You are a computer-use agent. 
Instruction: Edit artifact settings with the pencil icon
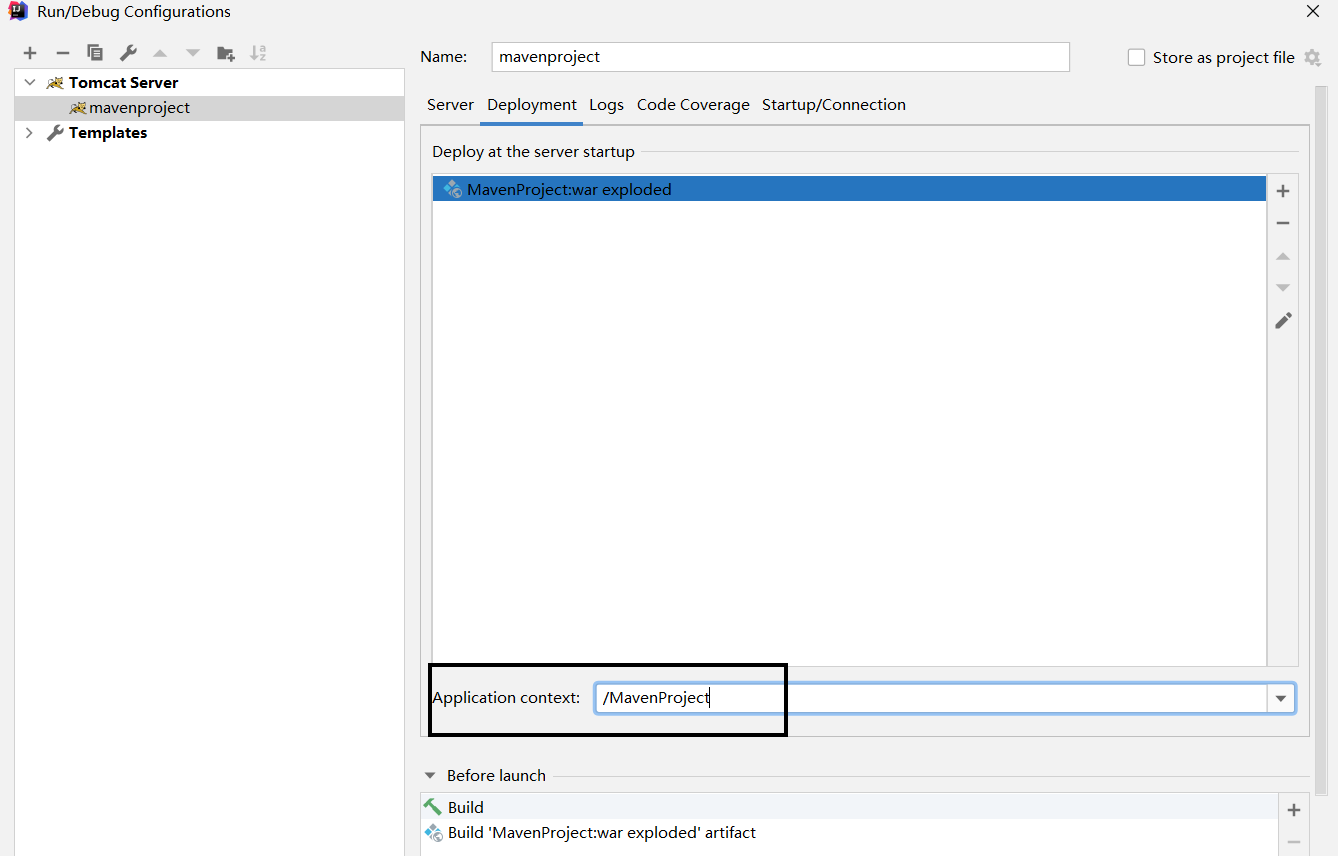point(1283,320)
